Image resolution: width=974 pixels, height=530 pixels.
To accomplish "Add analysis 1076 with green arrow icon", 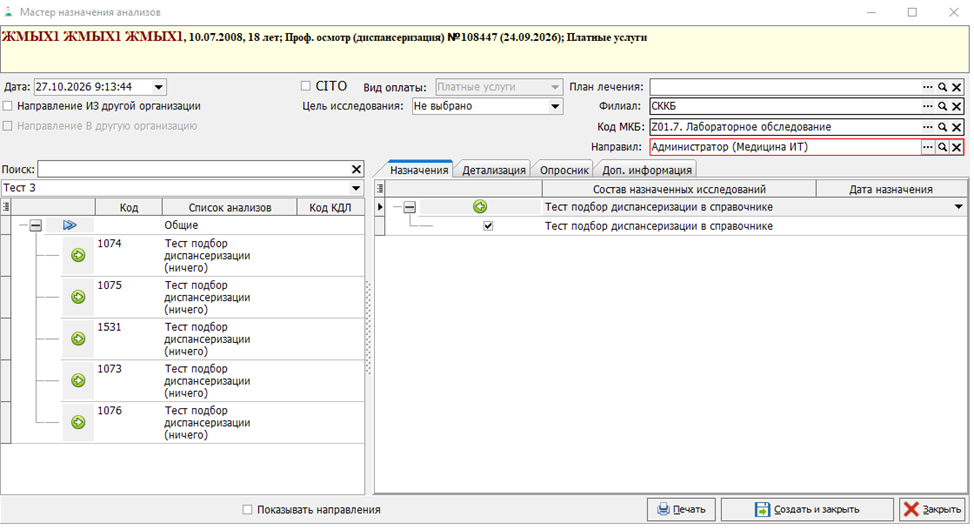I will [78, 423].
